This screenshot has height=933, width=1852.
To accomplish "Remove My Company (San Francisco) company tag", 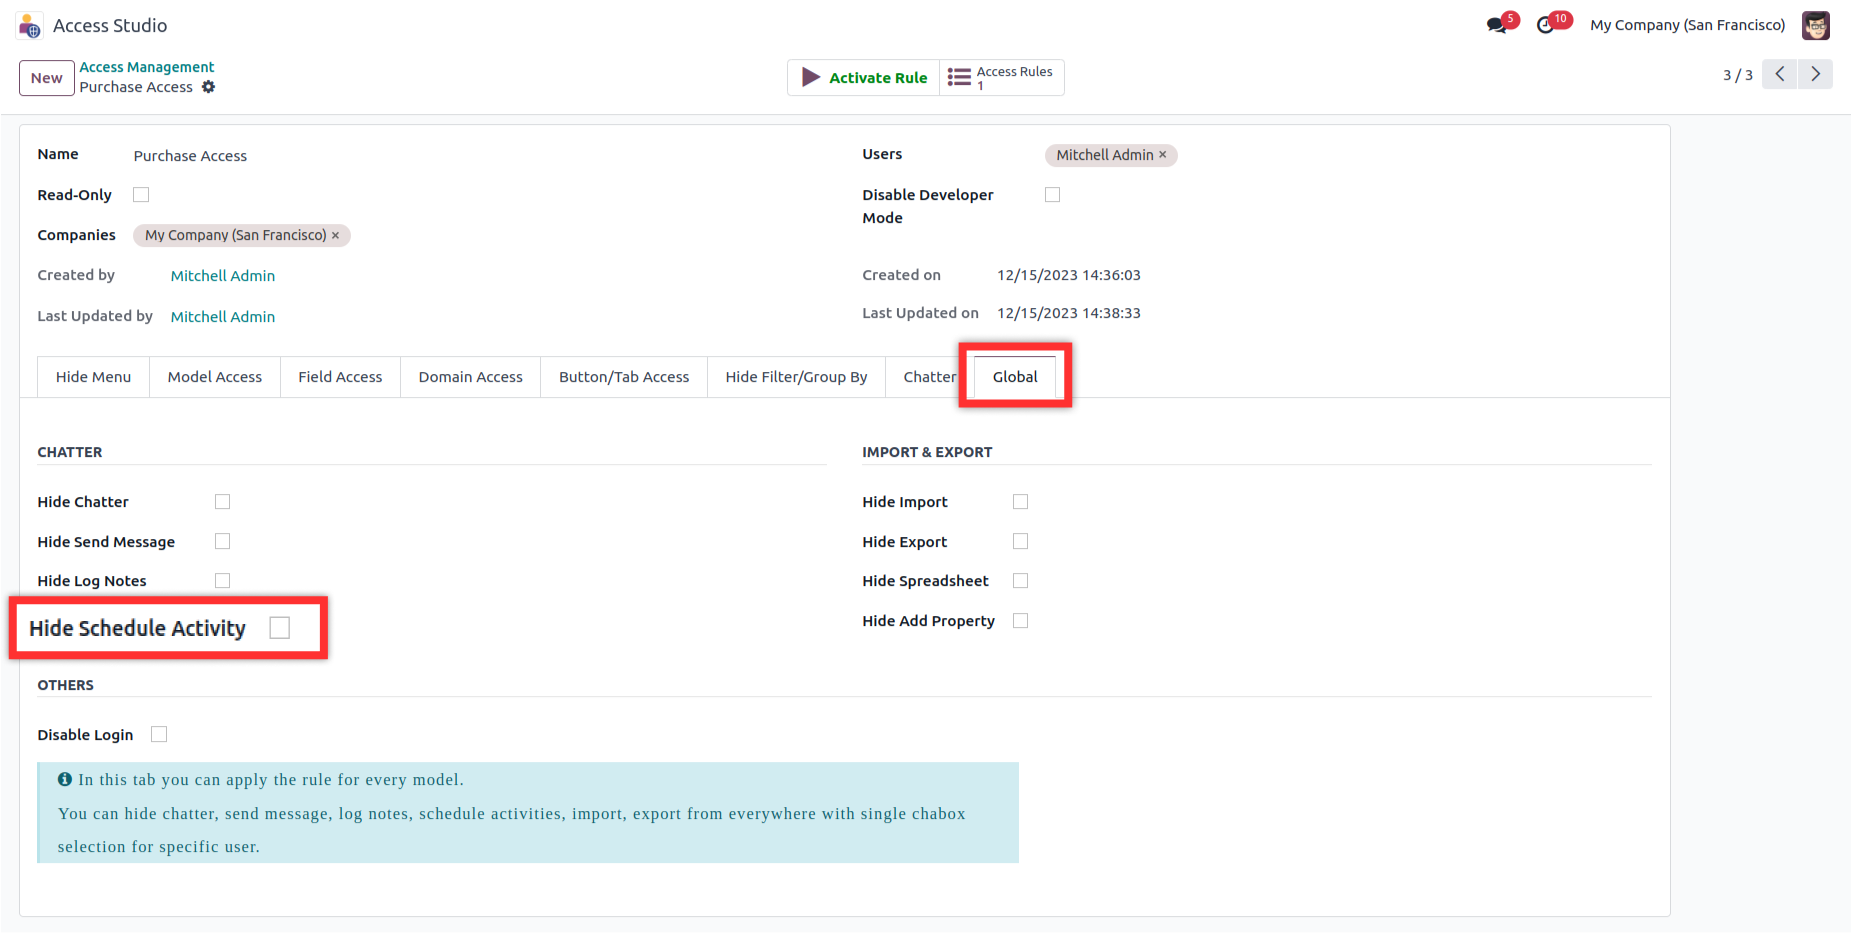I will pyautogui.click(x=336, y=236).
